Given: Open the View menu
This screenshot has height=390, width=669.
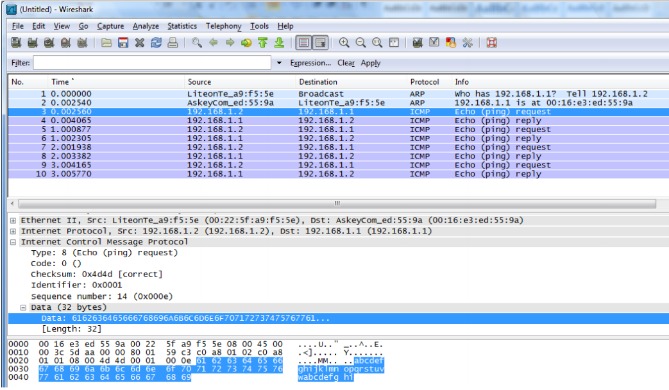Looking at the screenshot, I should point(61,26).
